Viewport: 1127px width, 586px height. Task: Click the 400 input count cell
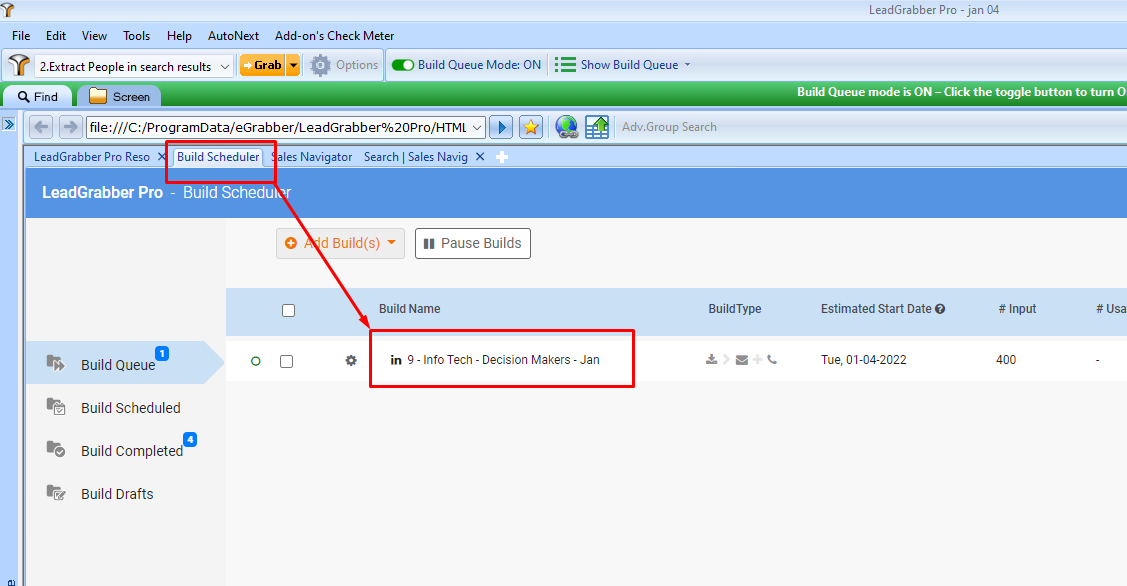[x=1006, y=360]
